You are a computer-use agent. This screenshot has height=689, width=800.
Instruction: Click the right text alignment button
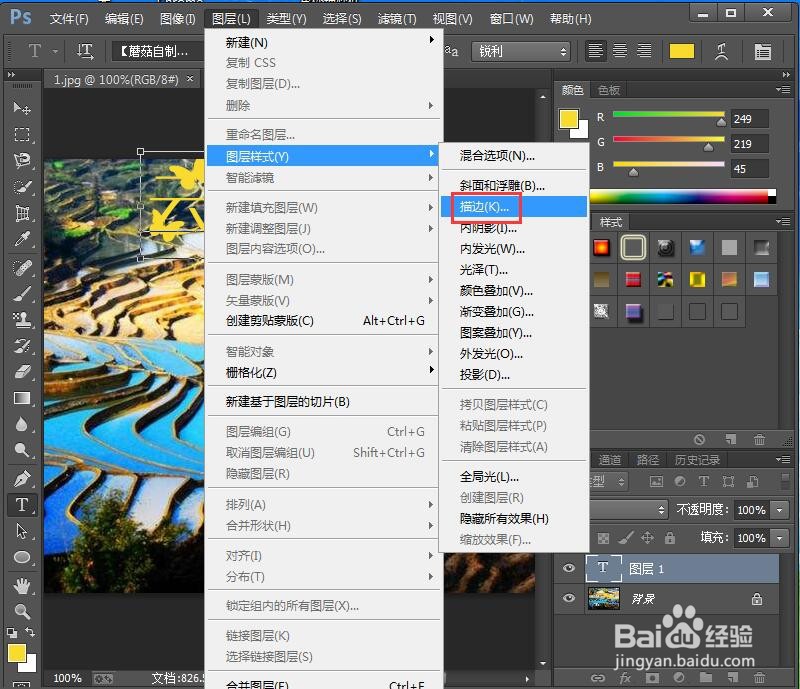click(x=643, y=52)
